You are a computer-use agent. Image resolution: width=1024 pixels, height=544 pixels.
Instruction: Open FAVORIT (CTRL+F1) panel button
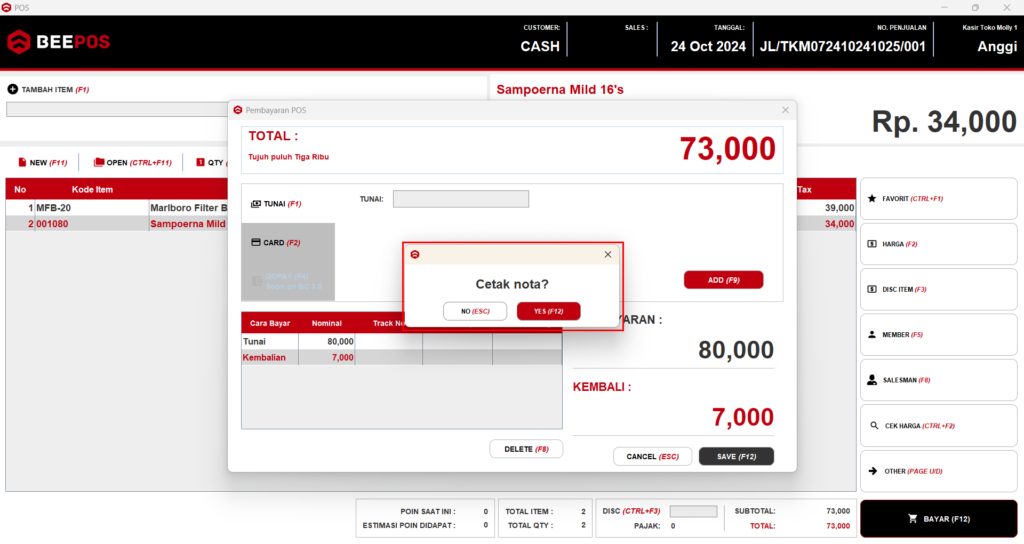point(938,199)
